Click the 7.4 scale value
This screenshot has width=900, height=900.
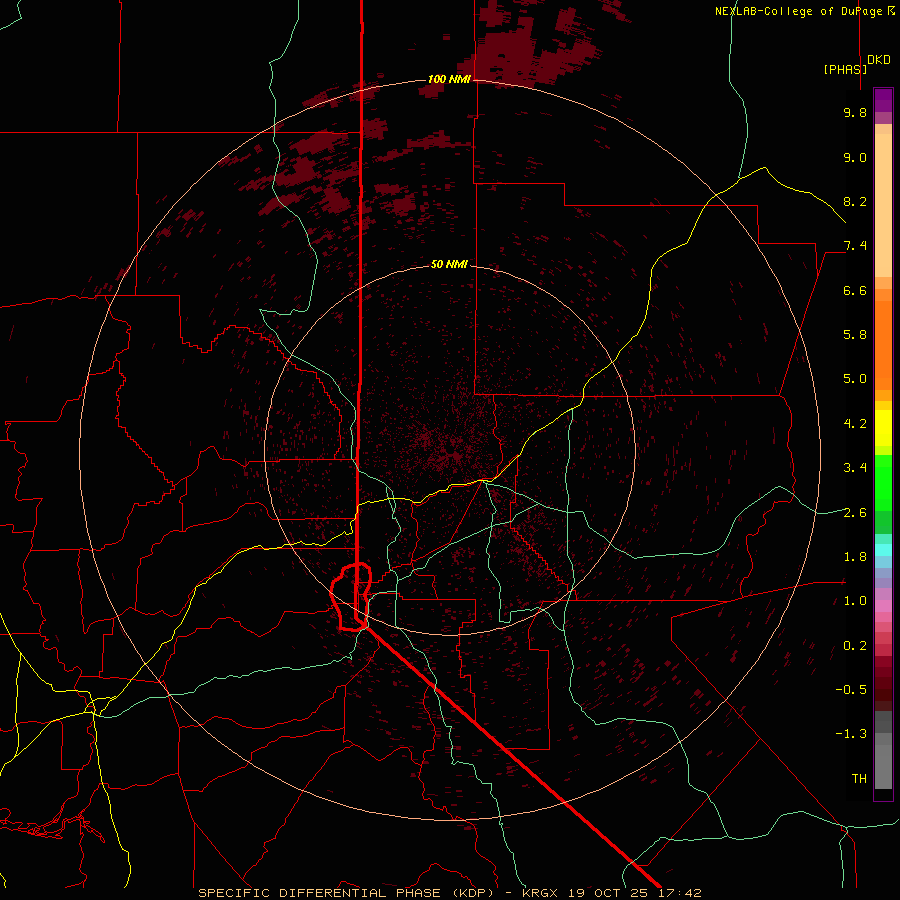click(x=855, y=246)
